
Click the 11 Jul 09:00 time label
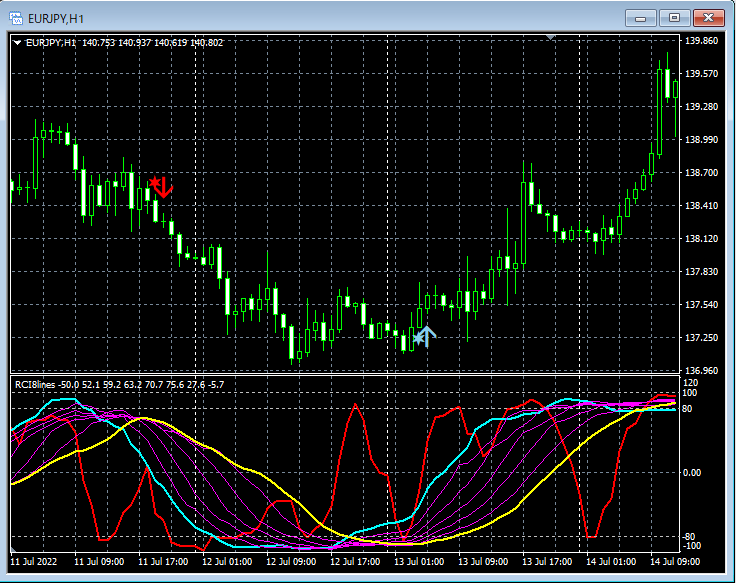(99, 562)
